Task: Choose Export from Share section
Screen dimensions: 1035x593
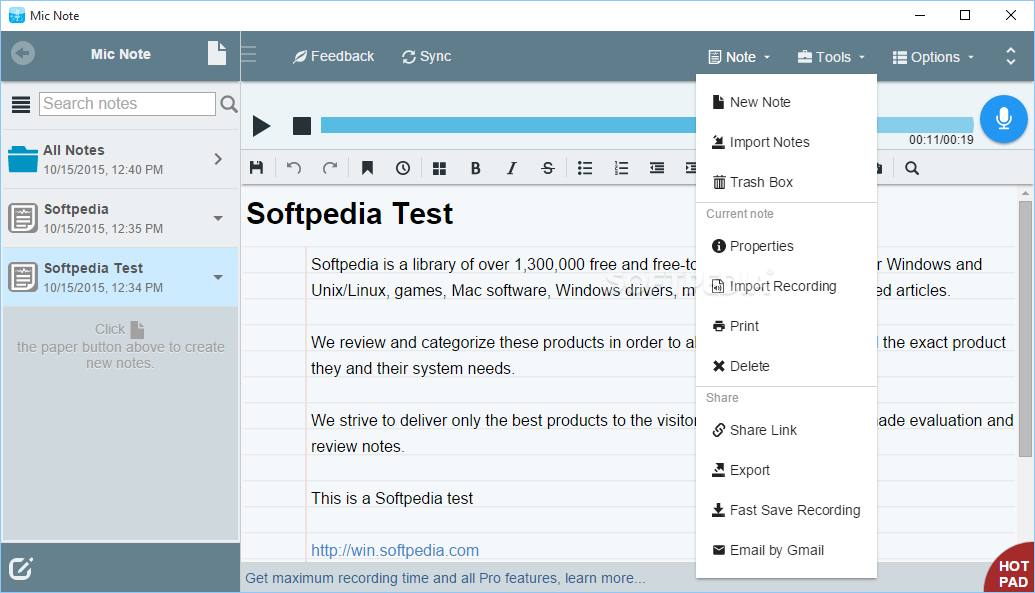Action: [x=786, y=470]
